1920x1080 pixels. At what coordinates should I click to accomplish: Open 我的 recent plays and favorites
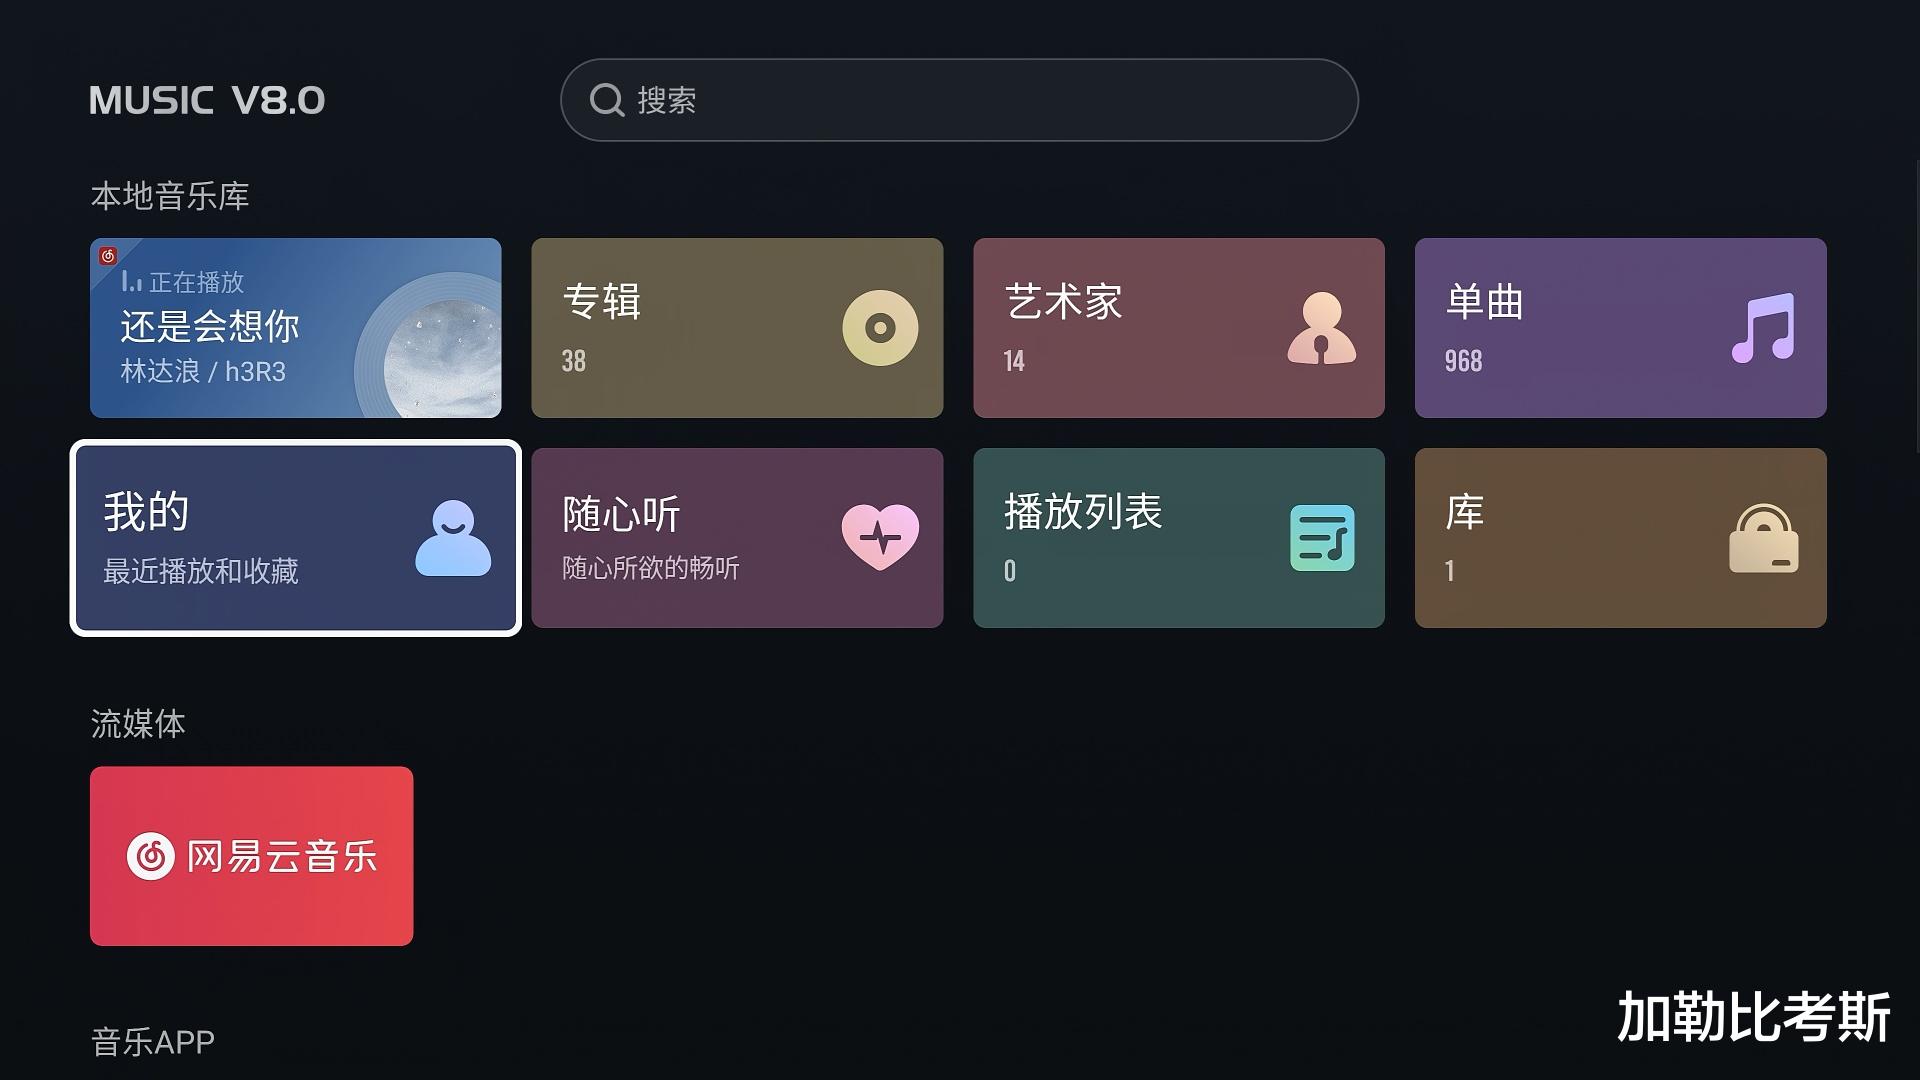[x=295, y=538]
